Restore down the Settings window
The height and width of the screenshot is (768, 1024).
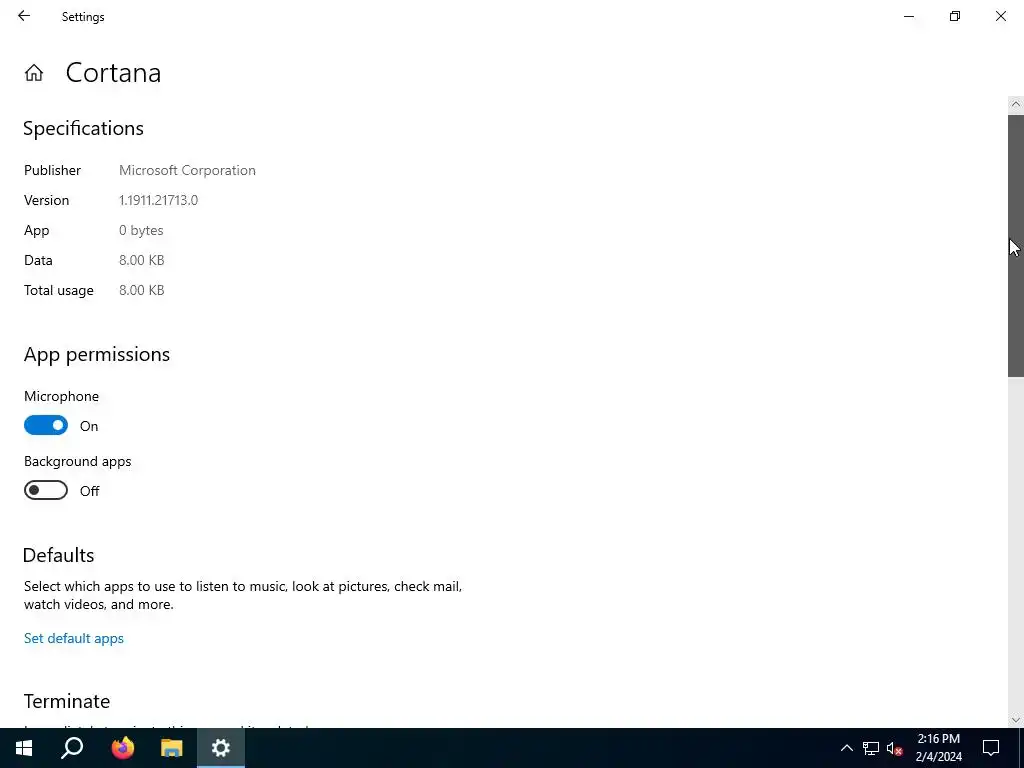tap(955, 16)
